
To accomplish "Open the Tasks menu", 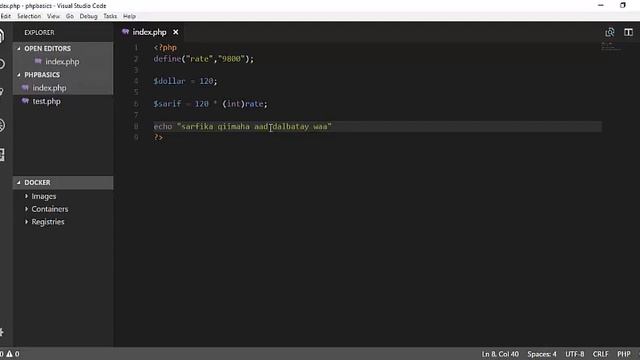I will click(110, 16).
